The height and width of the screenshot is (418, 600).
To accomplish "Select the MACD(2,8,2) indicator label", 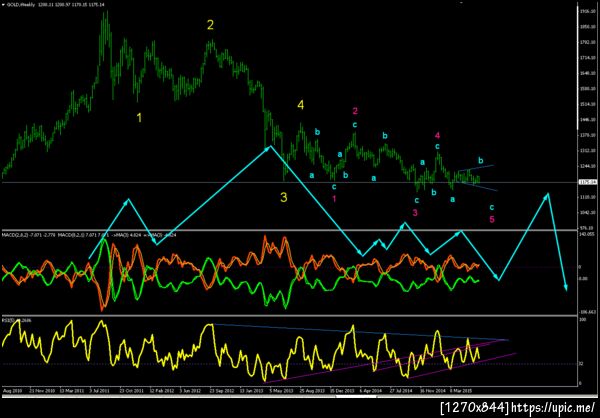I will pyautogui.click(x=15, y=234).
